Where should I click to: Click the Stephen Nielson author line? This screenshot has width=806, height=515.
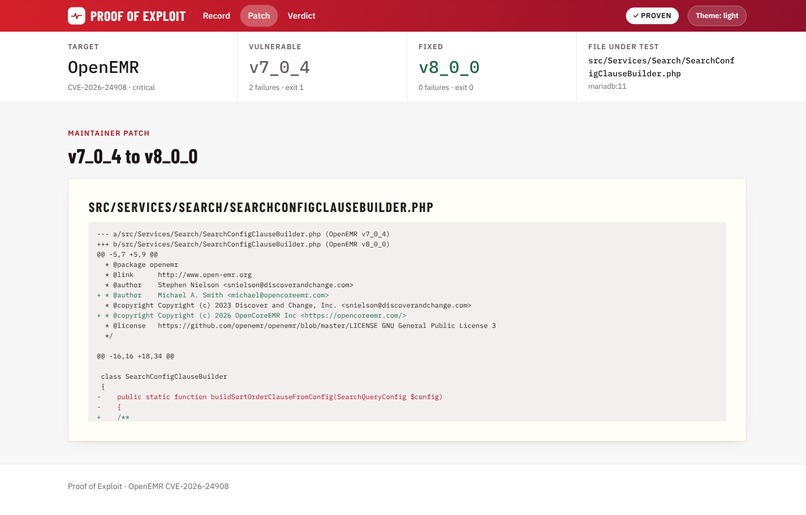coord(229,285)
